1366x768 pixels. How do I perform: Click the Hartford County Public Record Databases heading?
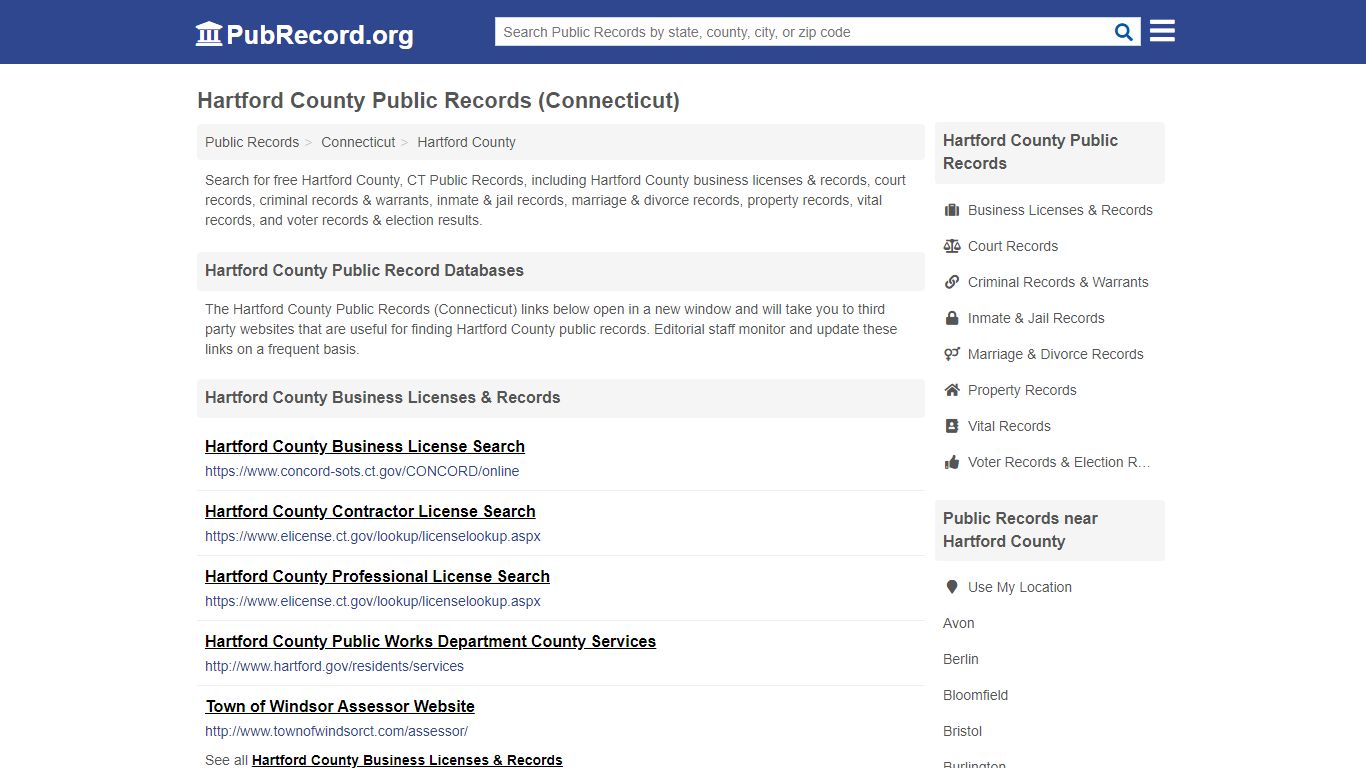364,271
